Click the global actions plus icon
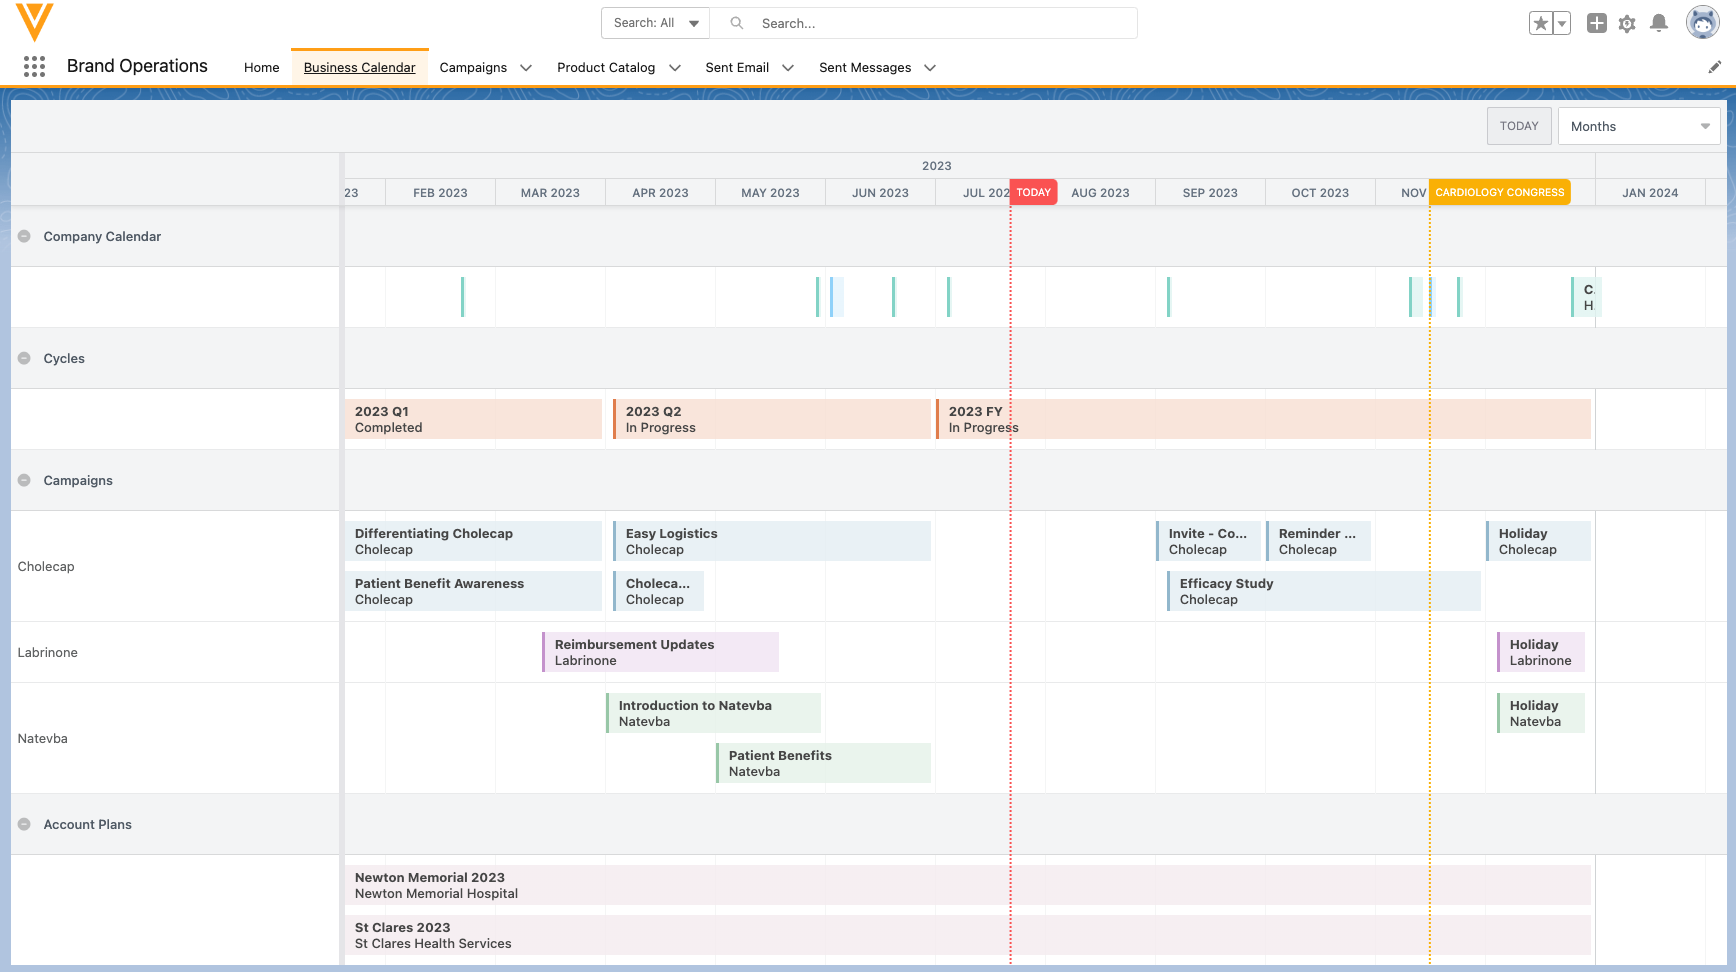The height and width of the screenshot is (972, 1736). [1597, 23]
